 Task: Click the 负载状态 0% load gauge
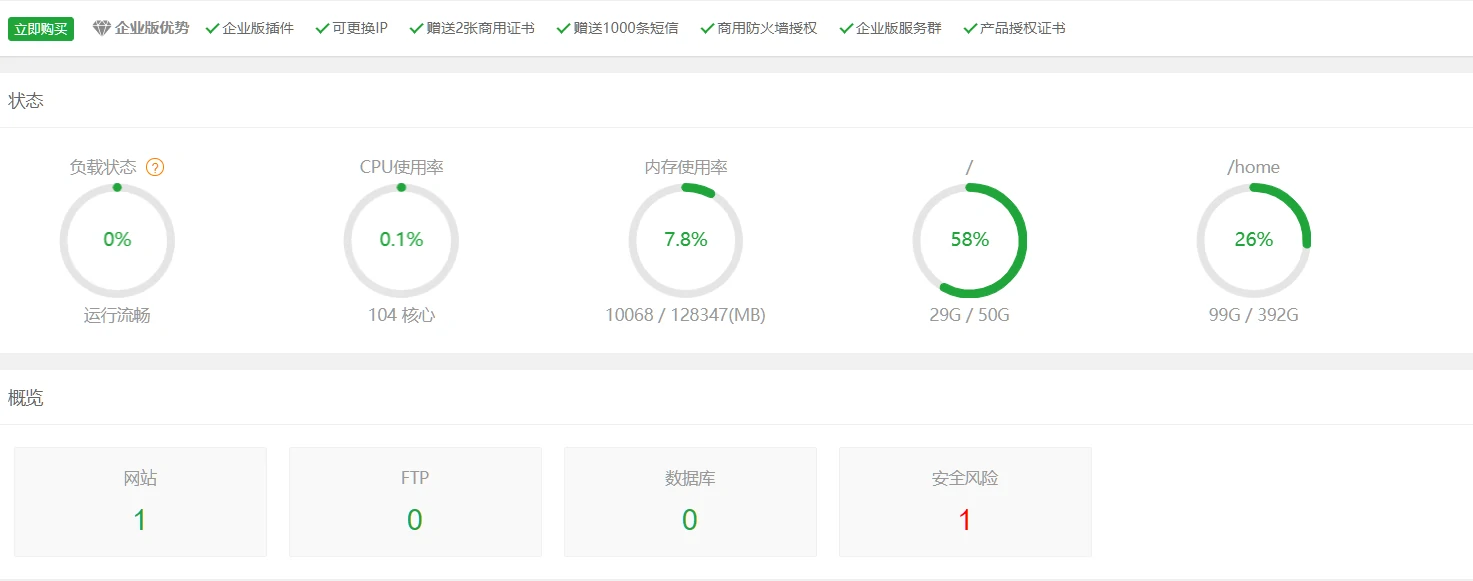[117, 240]
